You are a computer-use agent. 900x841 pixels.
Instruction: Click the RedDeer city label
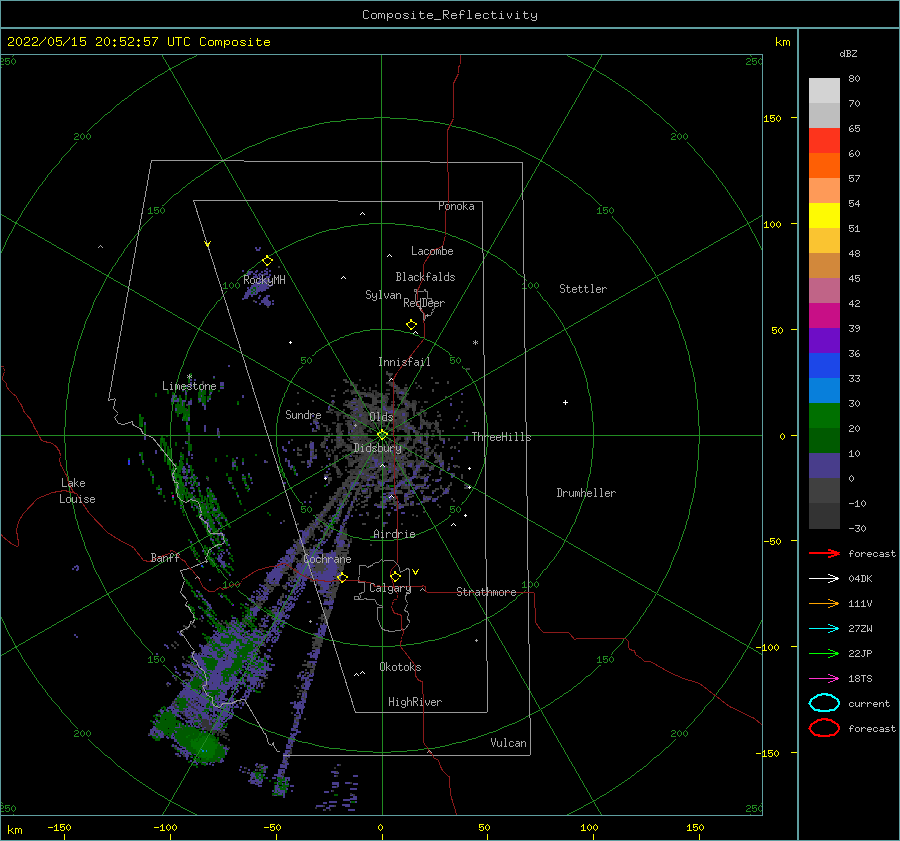coord(424,303)
